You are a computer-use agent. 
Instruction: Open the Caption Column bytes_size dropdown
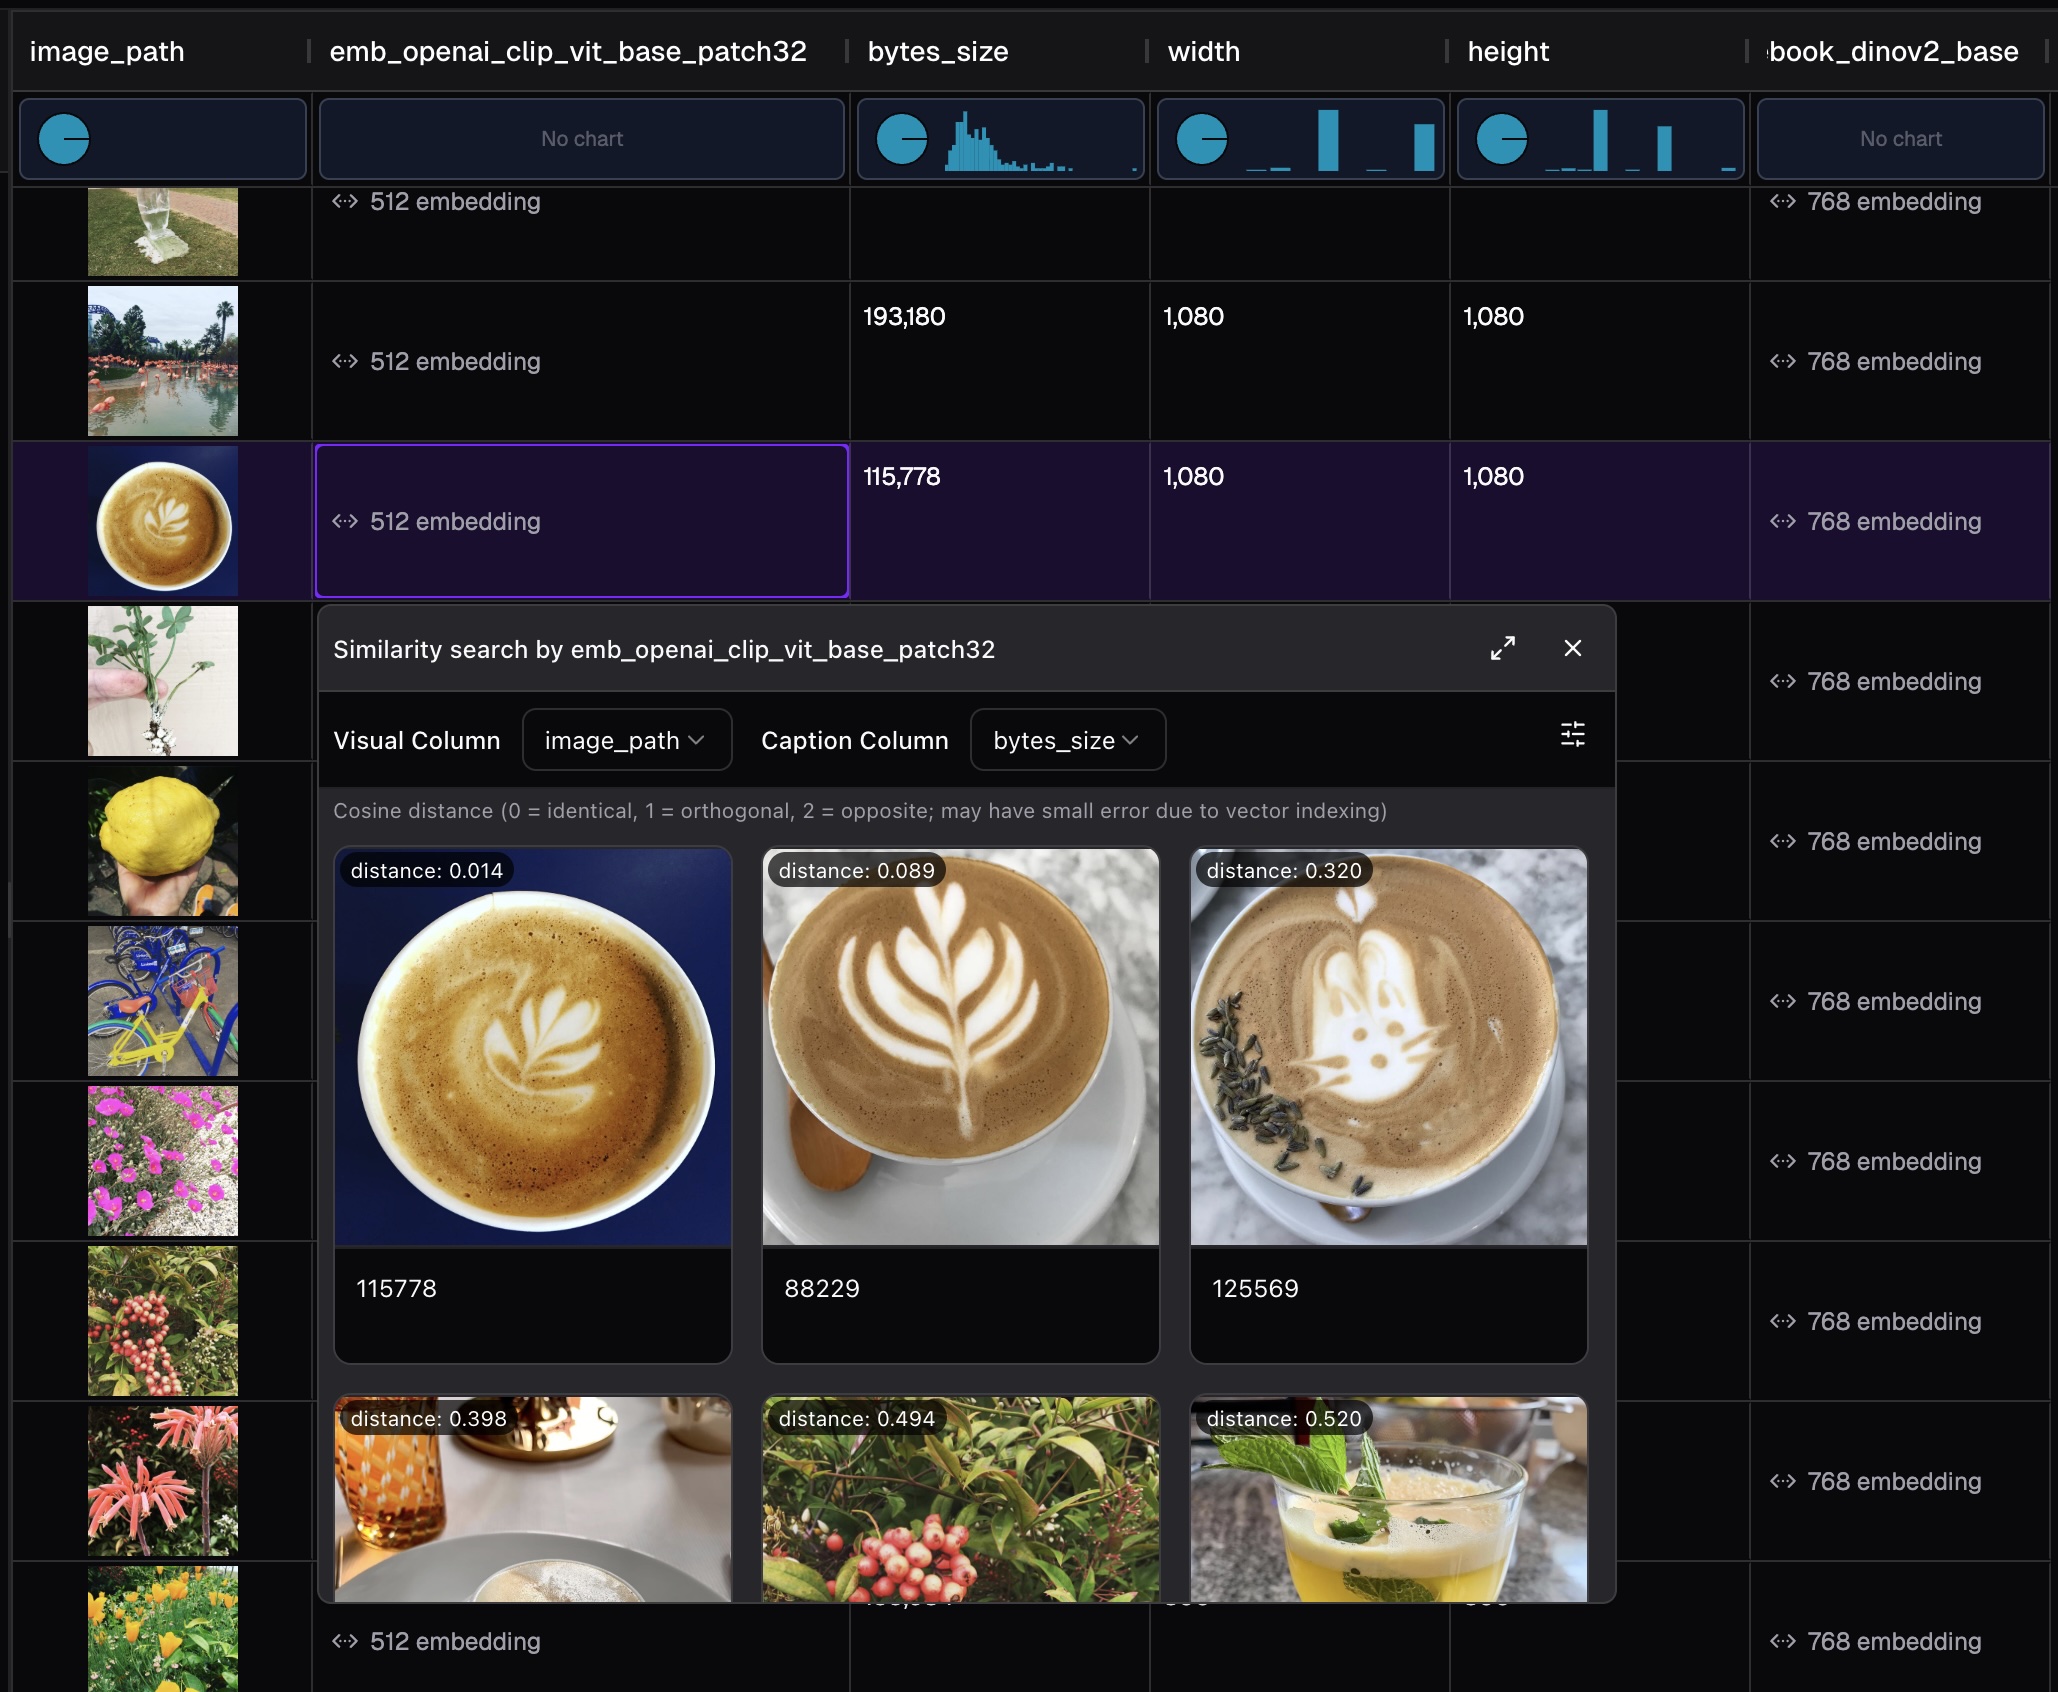coord(1067,740)
